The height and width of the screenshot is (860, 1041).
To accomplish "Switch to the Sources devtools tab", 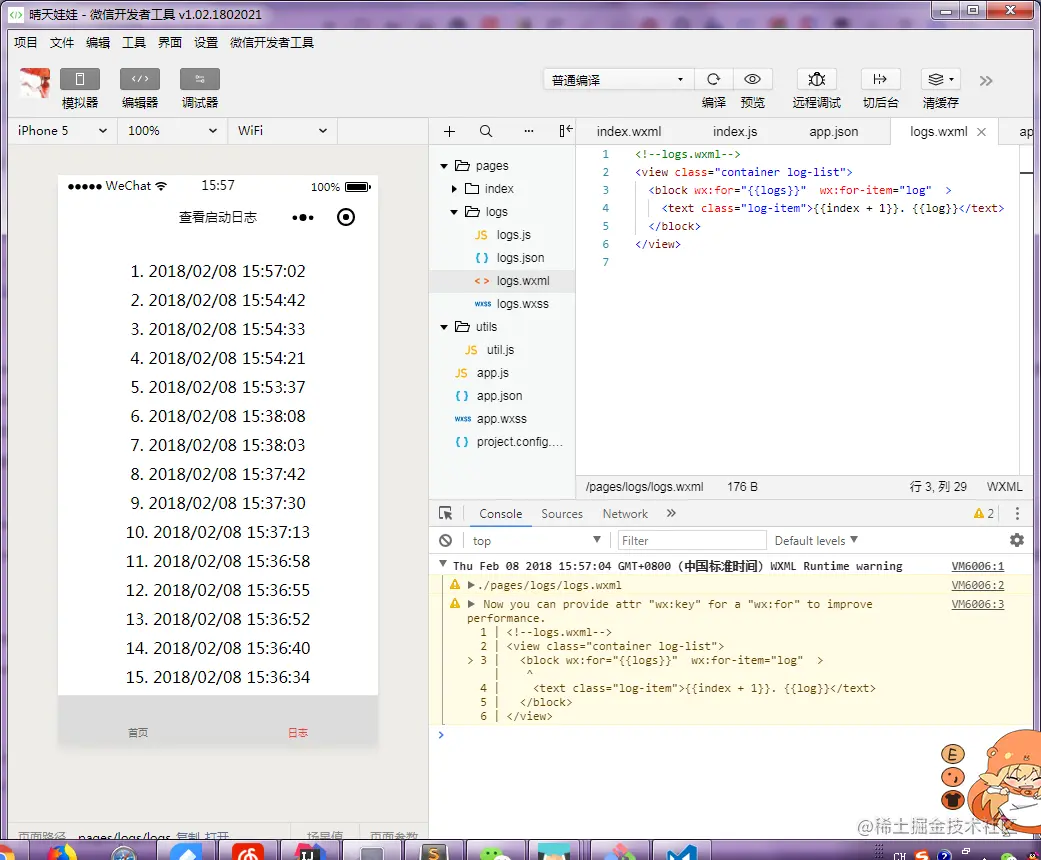I will point(562,514).
